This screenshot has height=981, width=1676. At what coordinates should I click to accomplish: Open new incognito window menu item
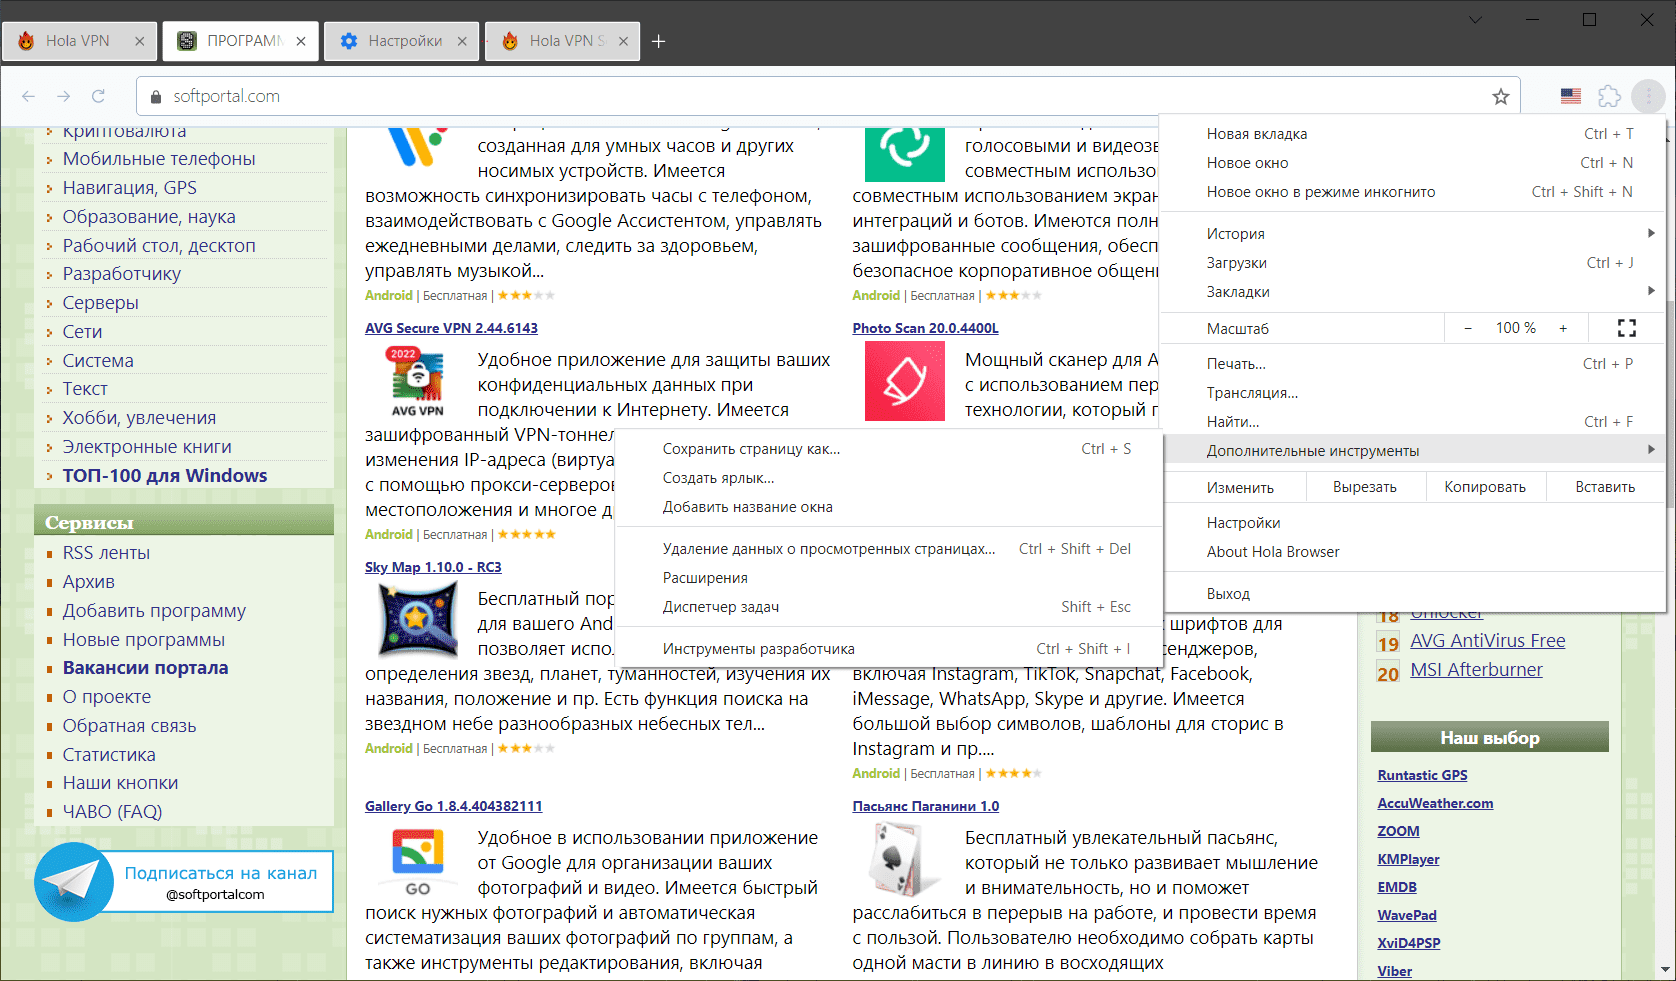(1412, 192)
